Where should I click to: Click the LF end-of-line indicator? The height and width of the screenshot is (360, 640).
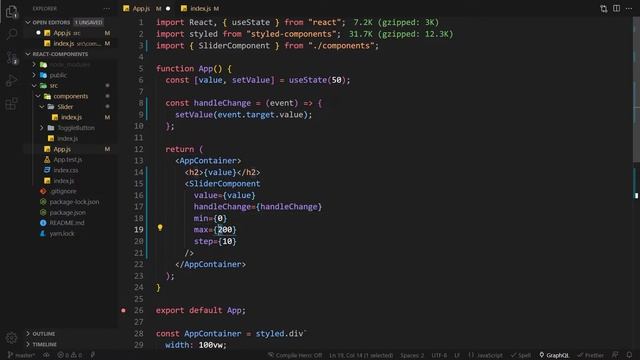click(457, 355)
